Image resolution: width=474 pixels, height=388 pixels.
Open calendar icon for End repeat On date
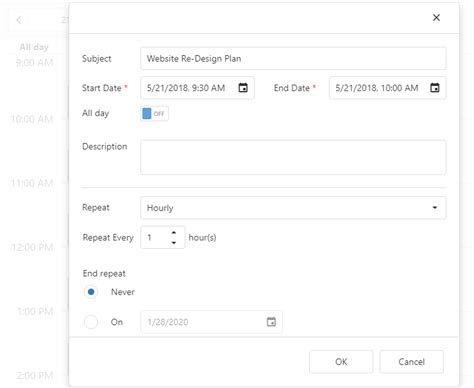(271, 322)
